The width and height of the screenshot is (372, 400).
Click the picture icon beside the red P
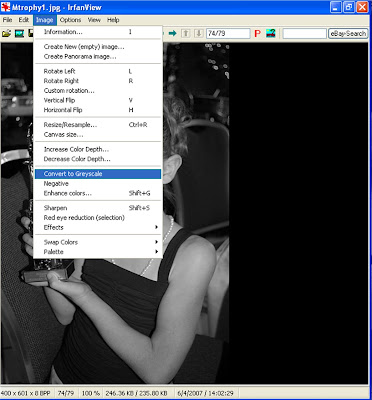click(x=271, y=33)
